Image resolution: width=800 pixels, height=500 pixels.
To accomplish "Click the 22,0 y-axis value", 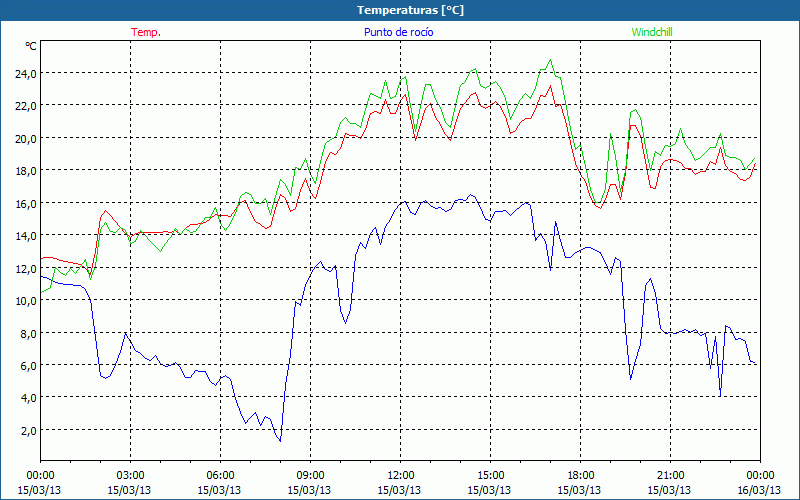I will [26, 106].
